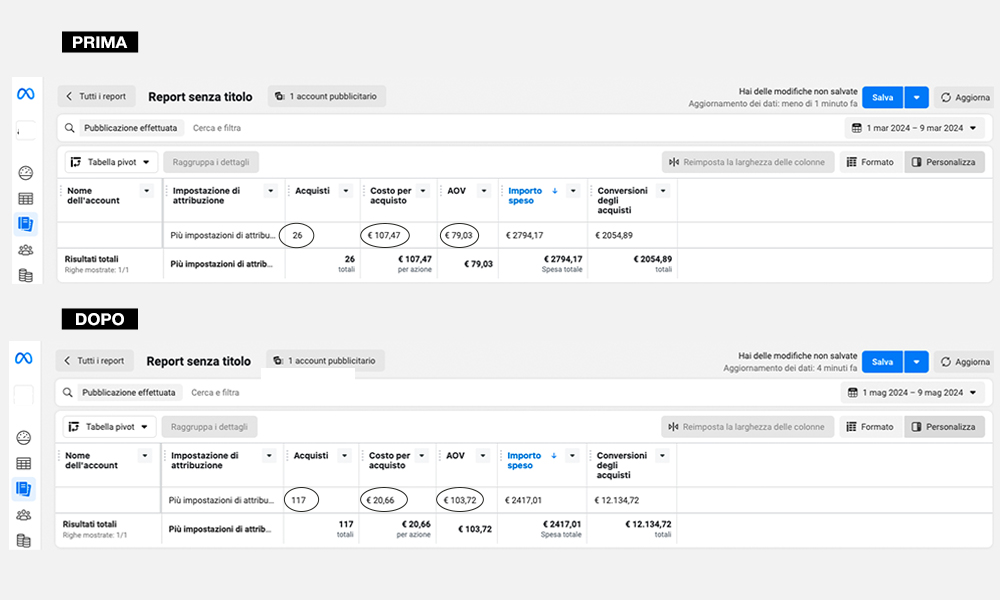Click the sort arrow on Importo speso in DOPO

pos(554,455)
